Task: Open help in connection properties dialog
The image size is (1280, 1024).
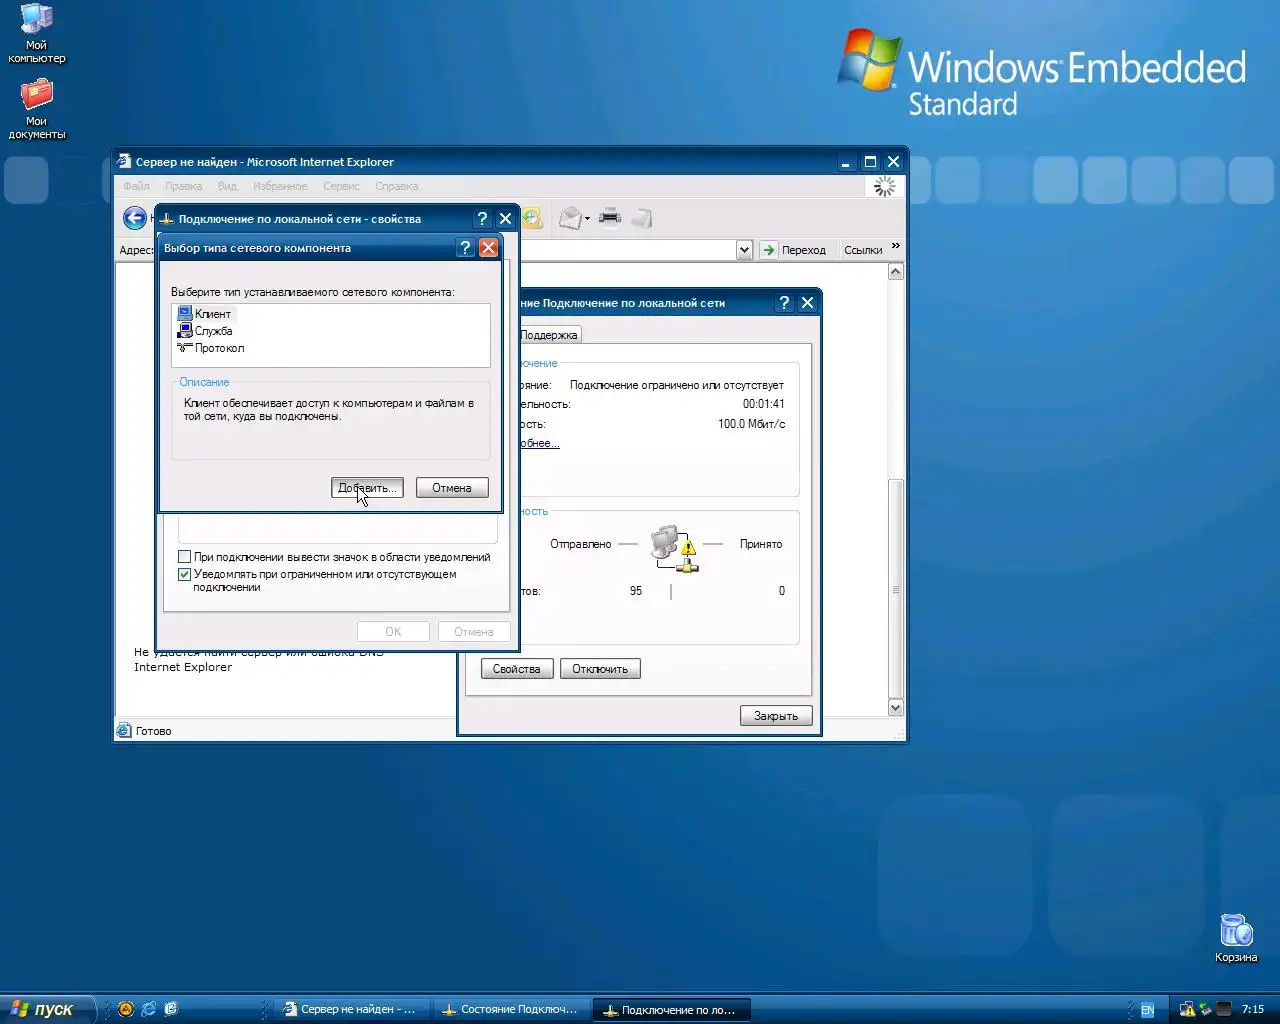Action: click(x=482, y=219)
